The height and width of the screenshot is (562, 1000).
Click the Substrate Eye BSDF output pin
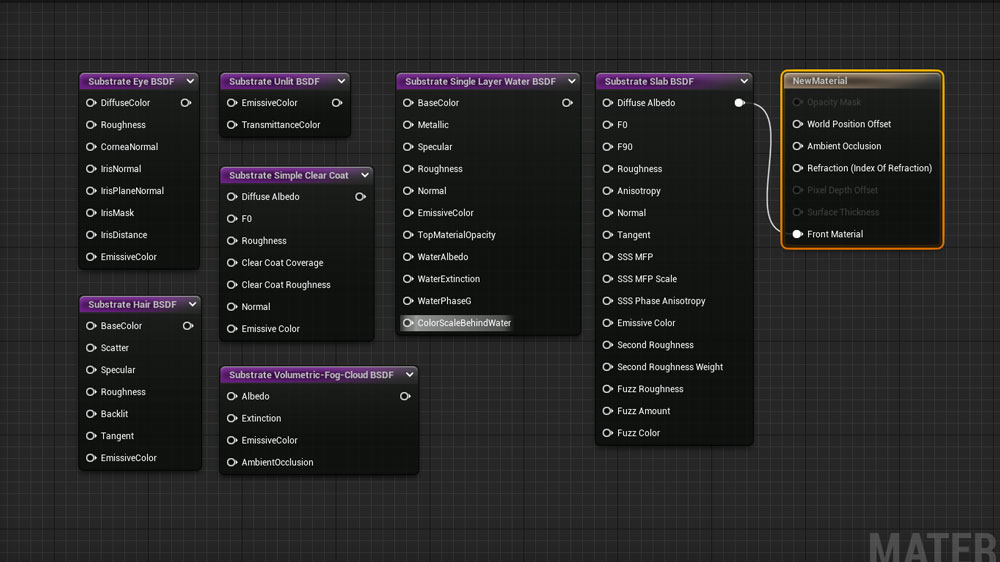coord(186,103)
